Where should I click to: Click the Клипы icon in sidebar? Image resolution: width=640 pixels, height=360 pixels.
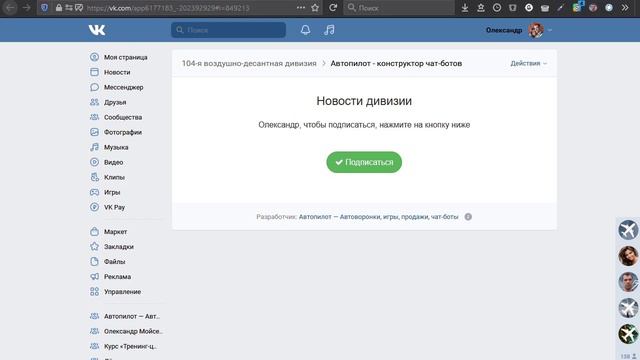[94, 177]
